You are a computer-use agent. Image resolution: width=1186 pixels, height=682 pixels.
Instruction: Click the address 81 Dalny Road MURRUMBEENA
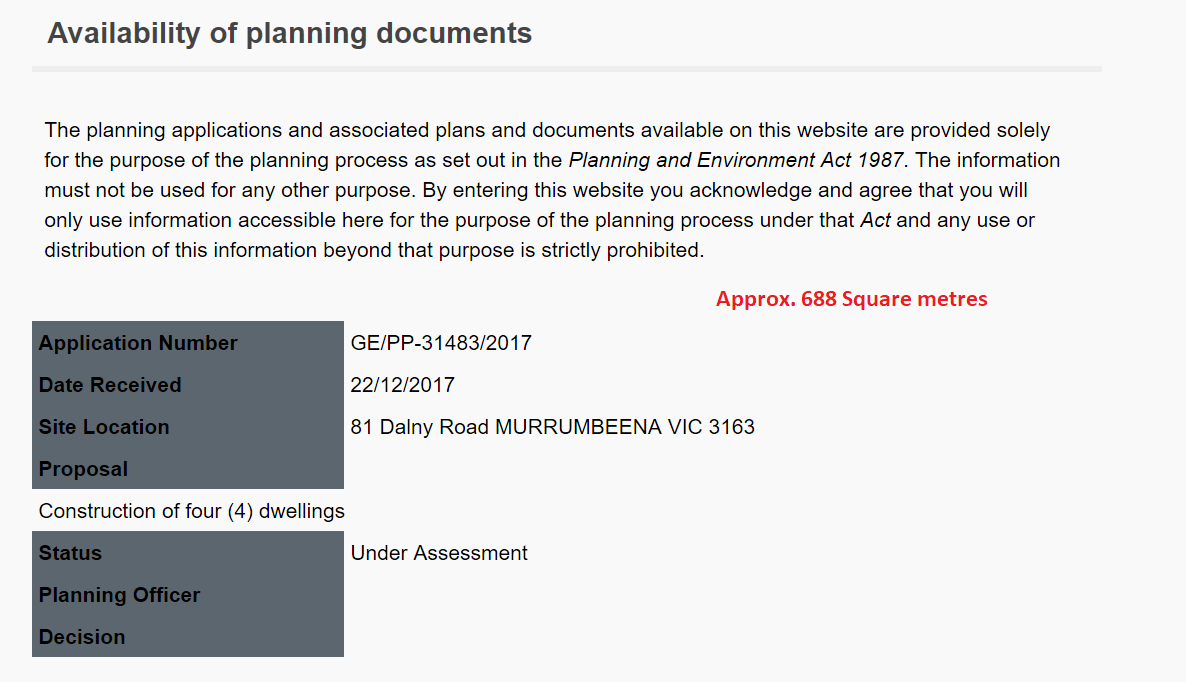click(x=552, y=427)
